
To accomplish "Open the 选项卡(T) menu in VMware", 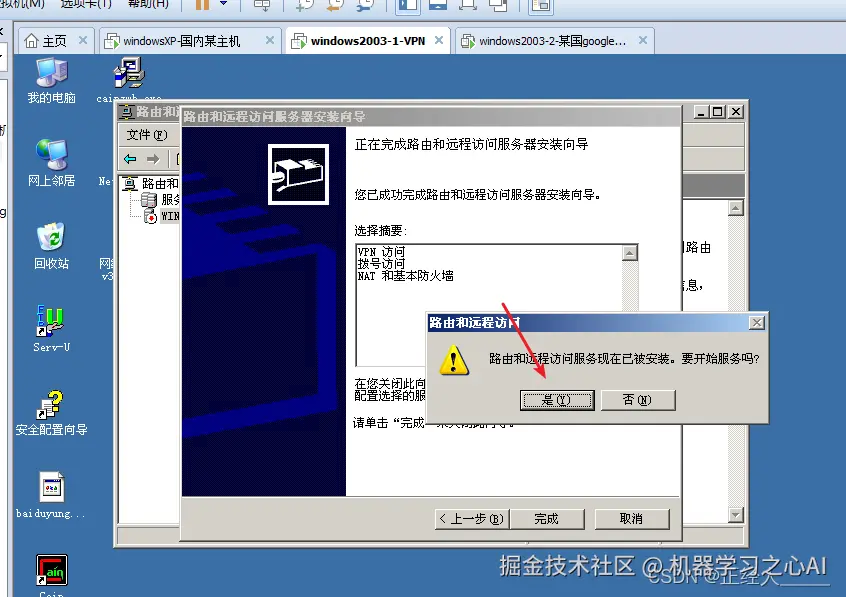I will (x=86, y=4).
